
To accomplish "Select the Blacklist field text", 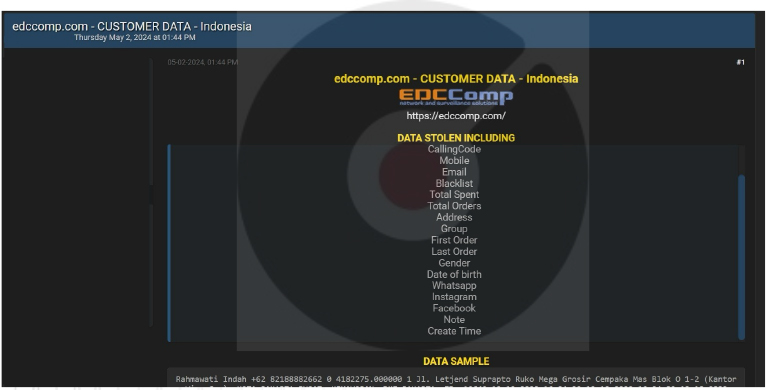I will click(x=454, y=183).
